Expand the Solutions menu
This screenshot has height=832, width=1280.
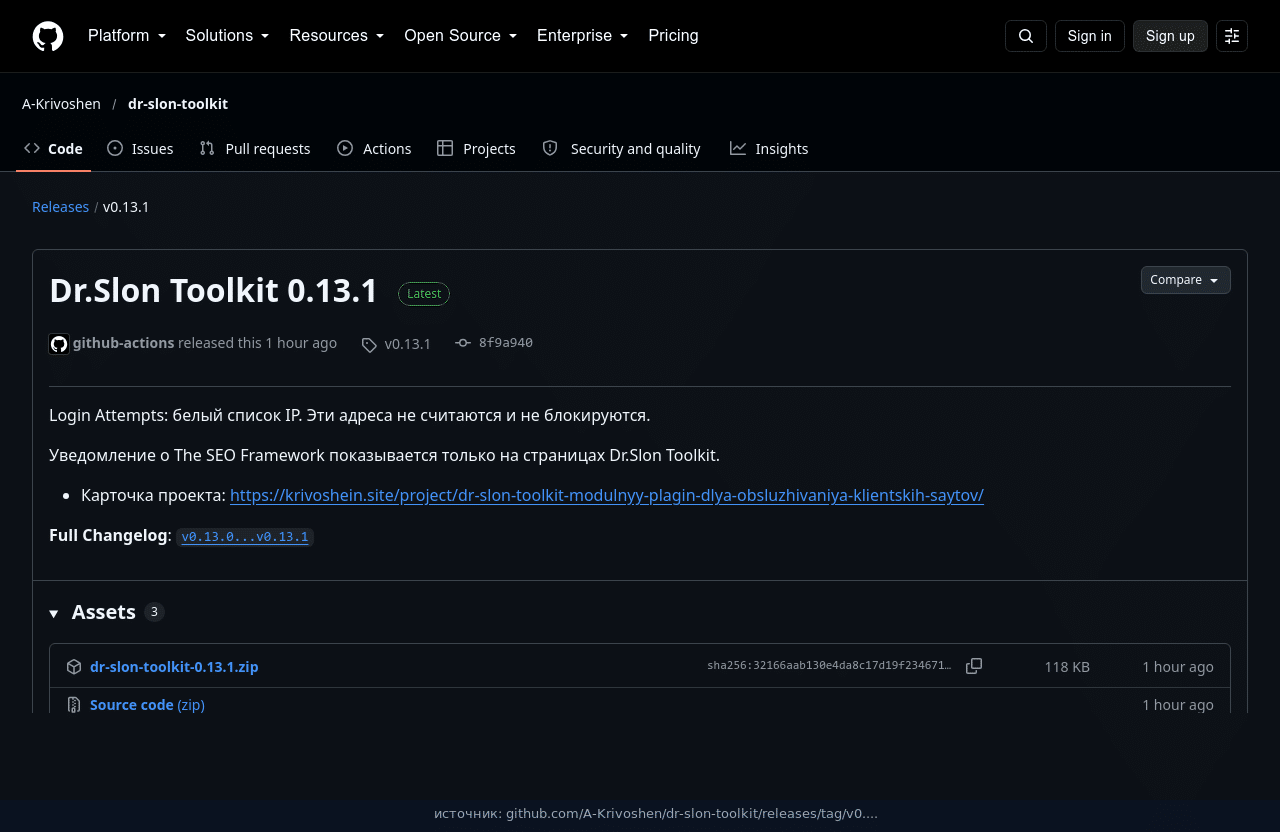tap(228, 36)
